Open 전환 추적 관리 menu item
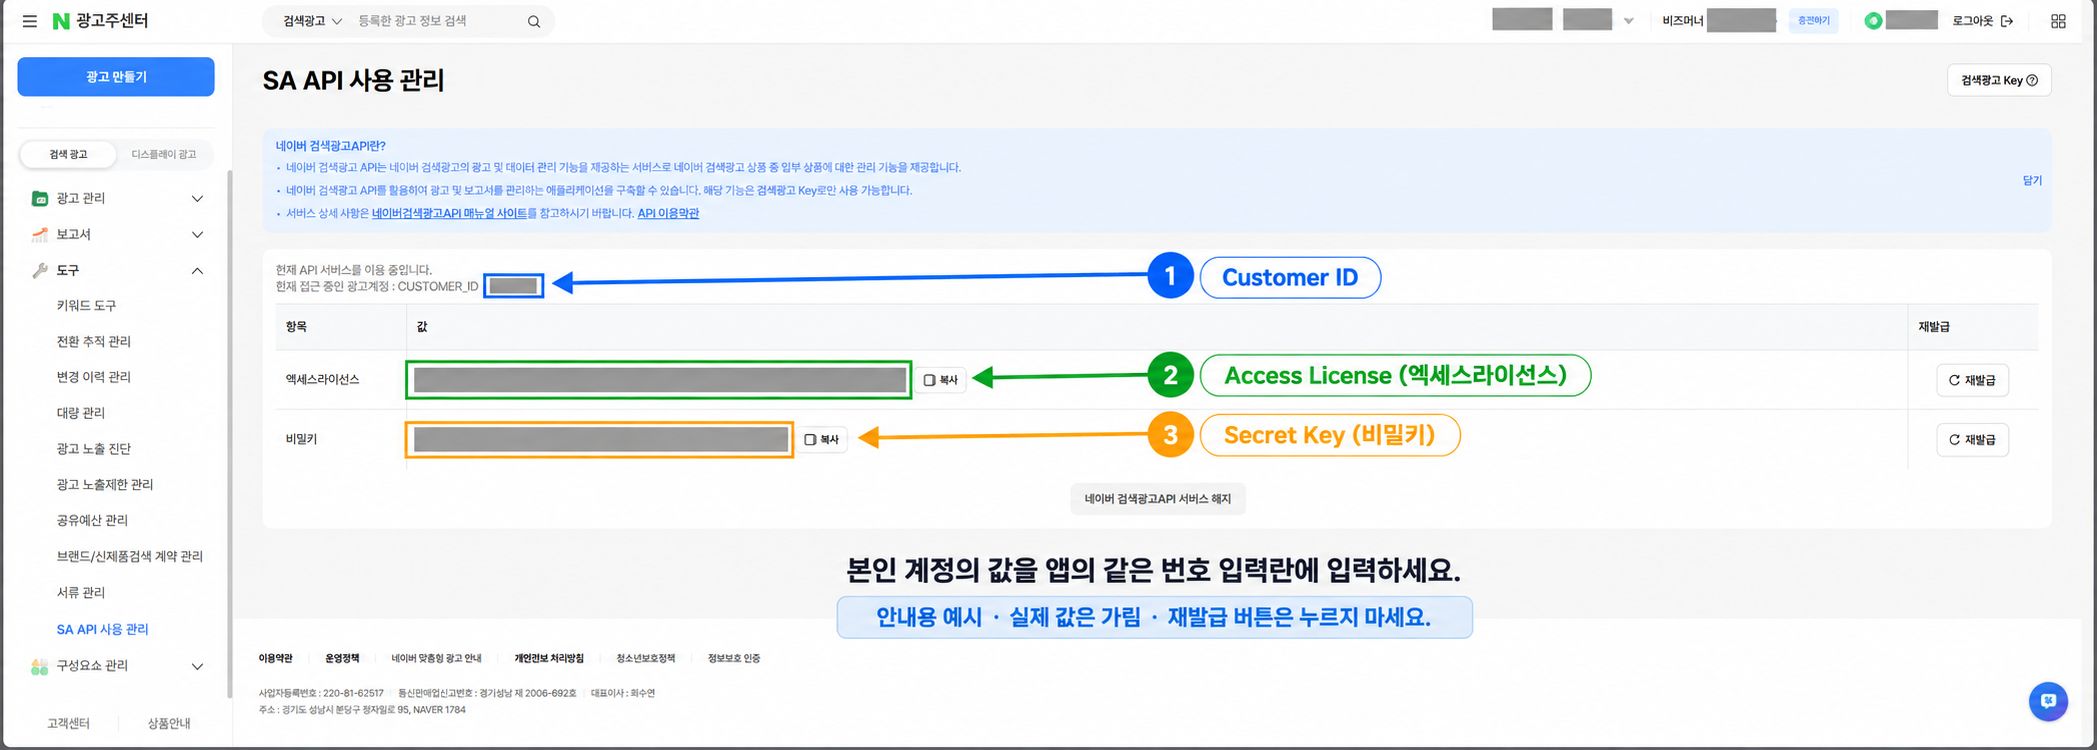 click(94, 342)
